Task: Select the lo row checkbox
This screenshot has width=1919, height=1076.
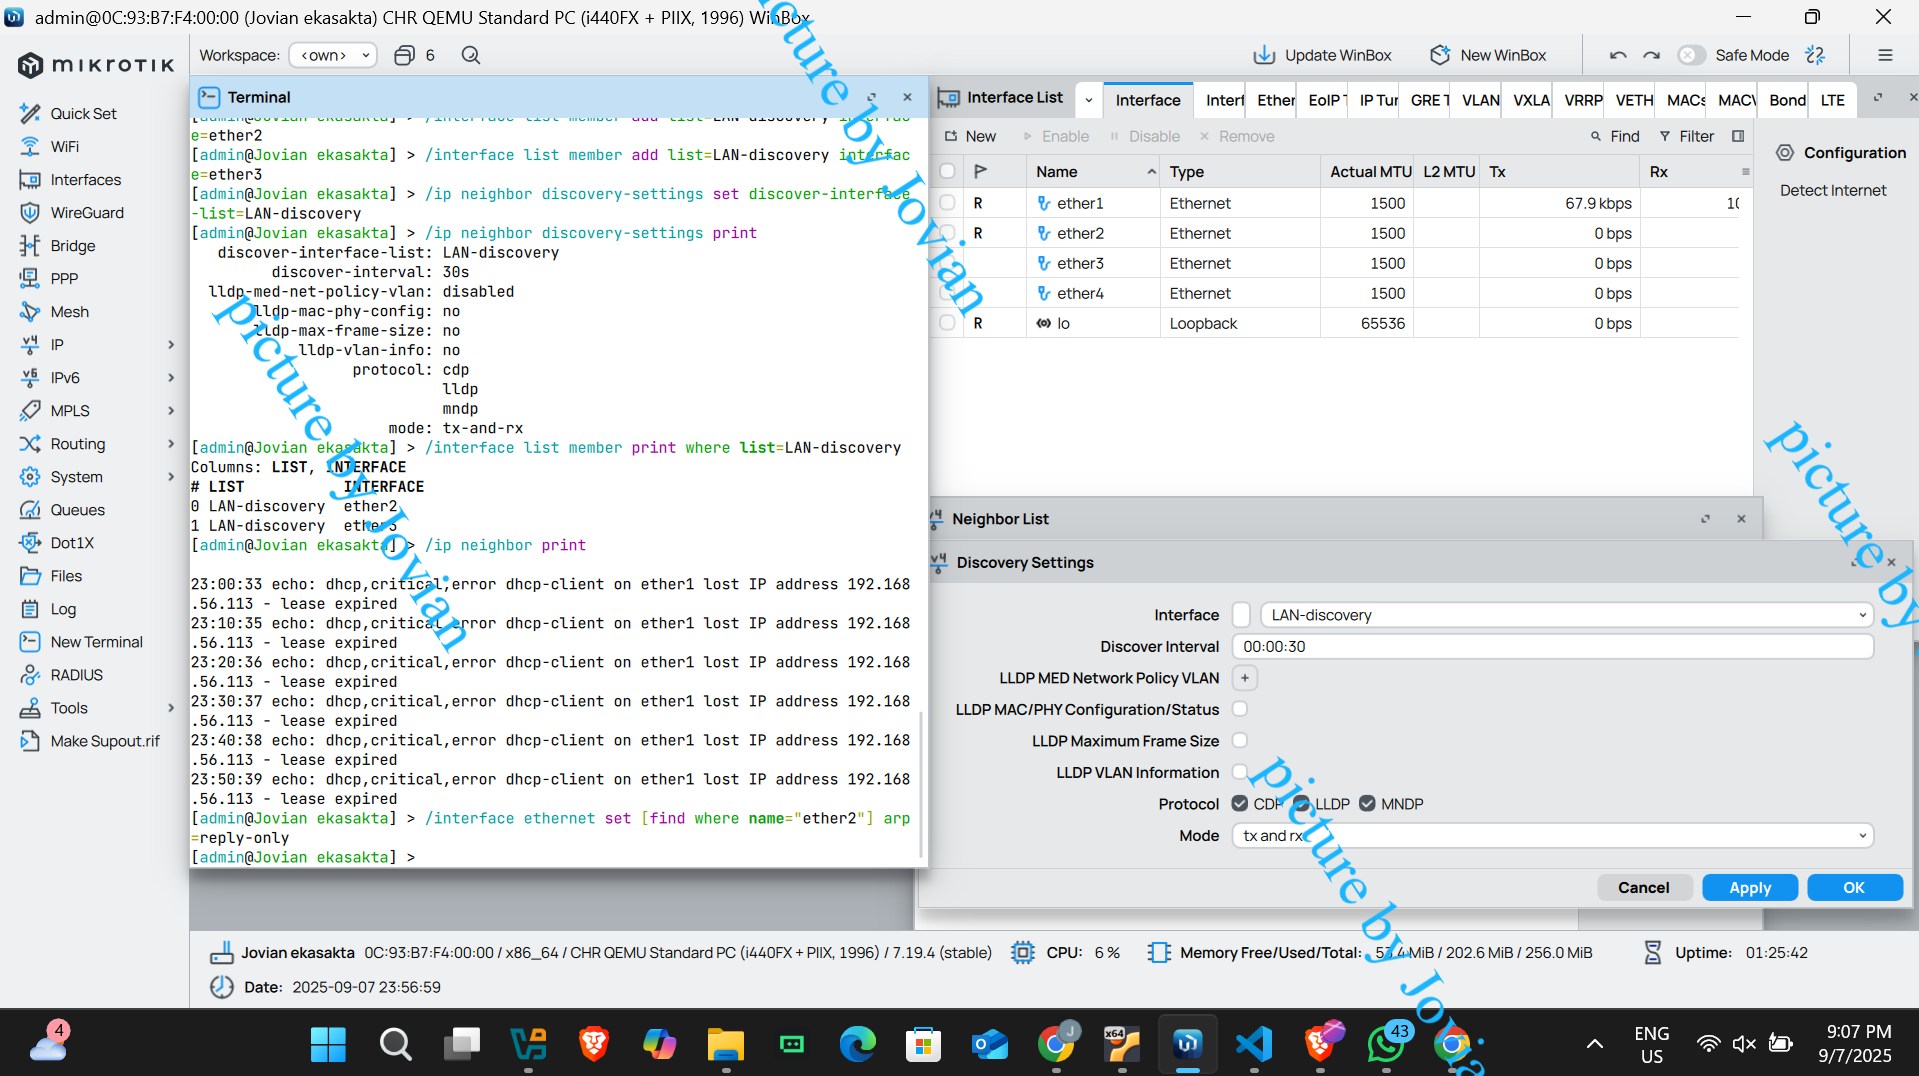Action: tap(947, 323)
